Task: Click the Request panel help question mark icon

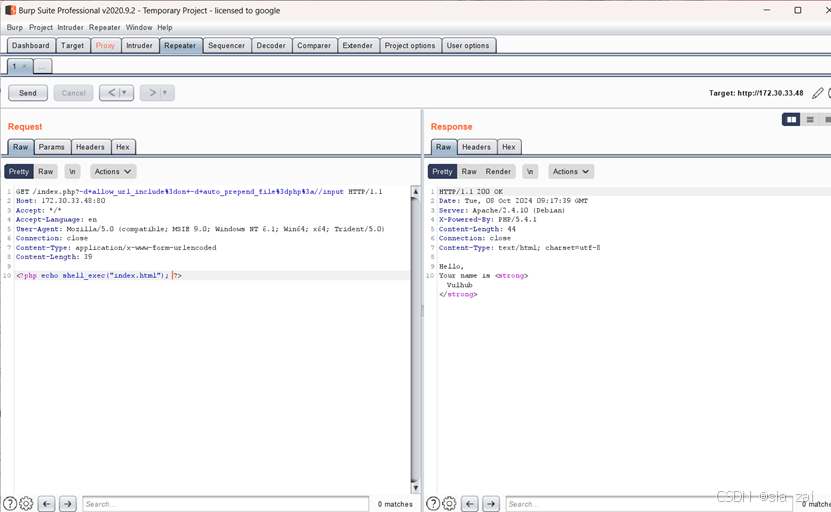Action: (10, 504)
